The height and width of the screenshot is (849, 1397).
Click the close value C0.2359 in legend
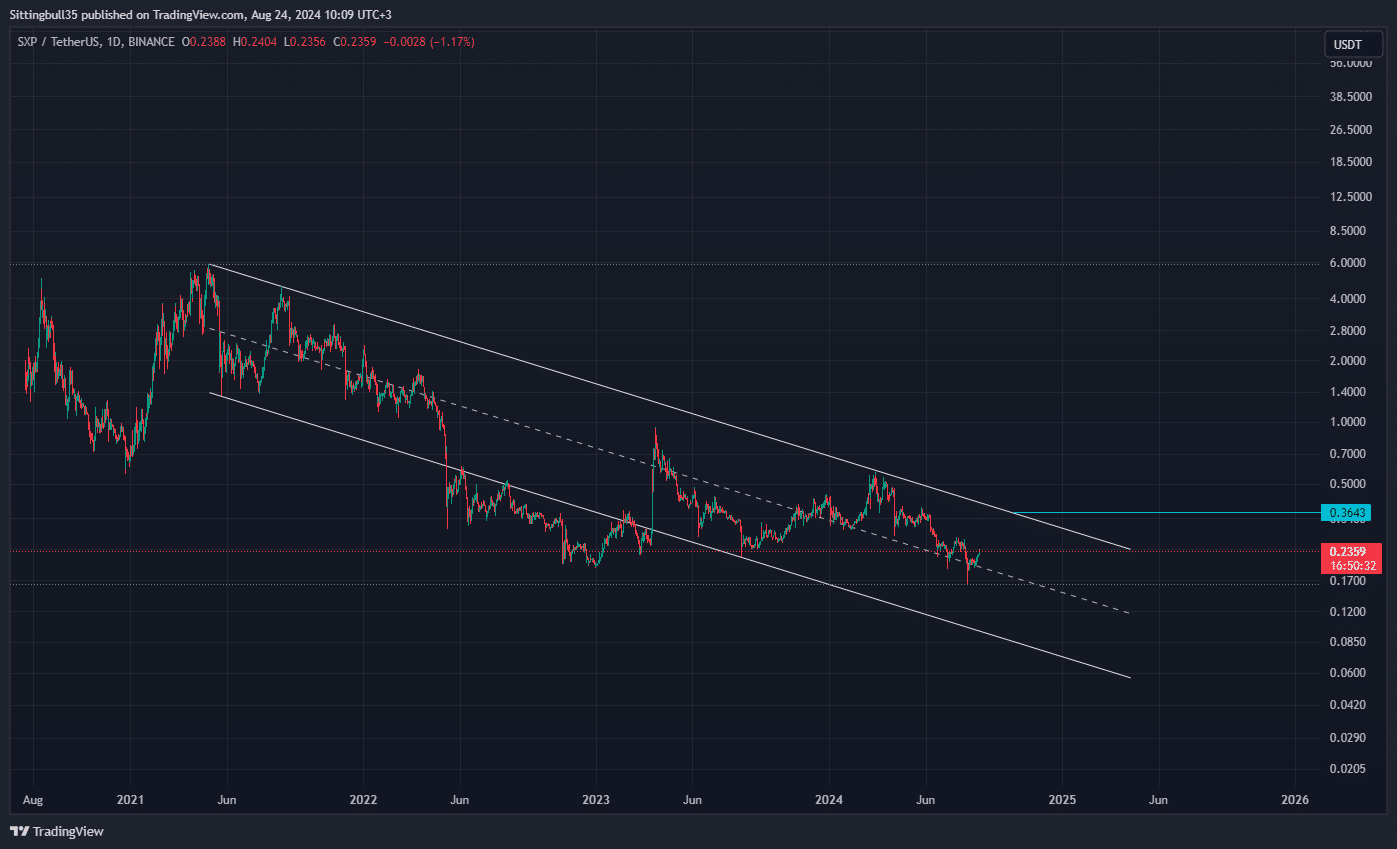(354, 42)
